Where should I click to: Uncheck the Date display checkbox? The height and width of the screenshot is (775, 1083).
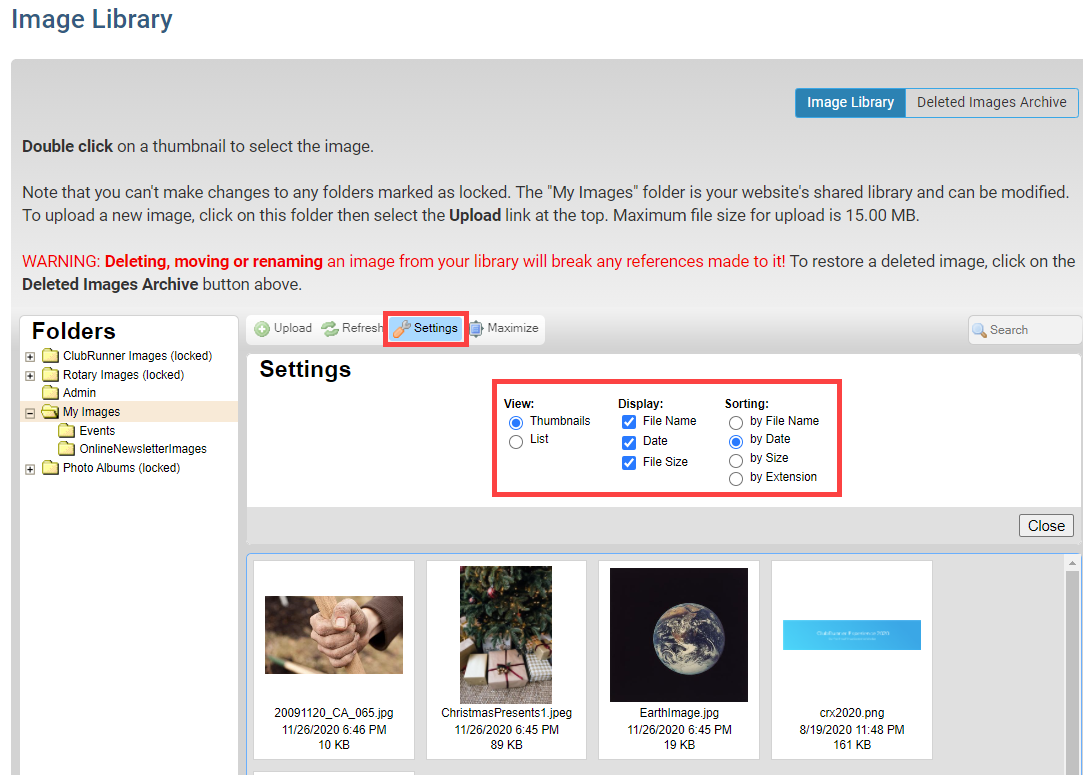(x=629, y=442)
